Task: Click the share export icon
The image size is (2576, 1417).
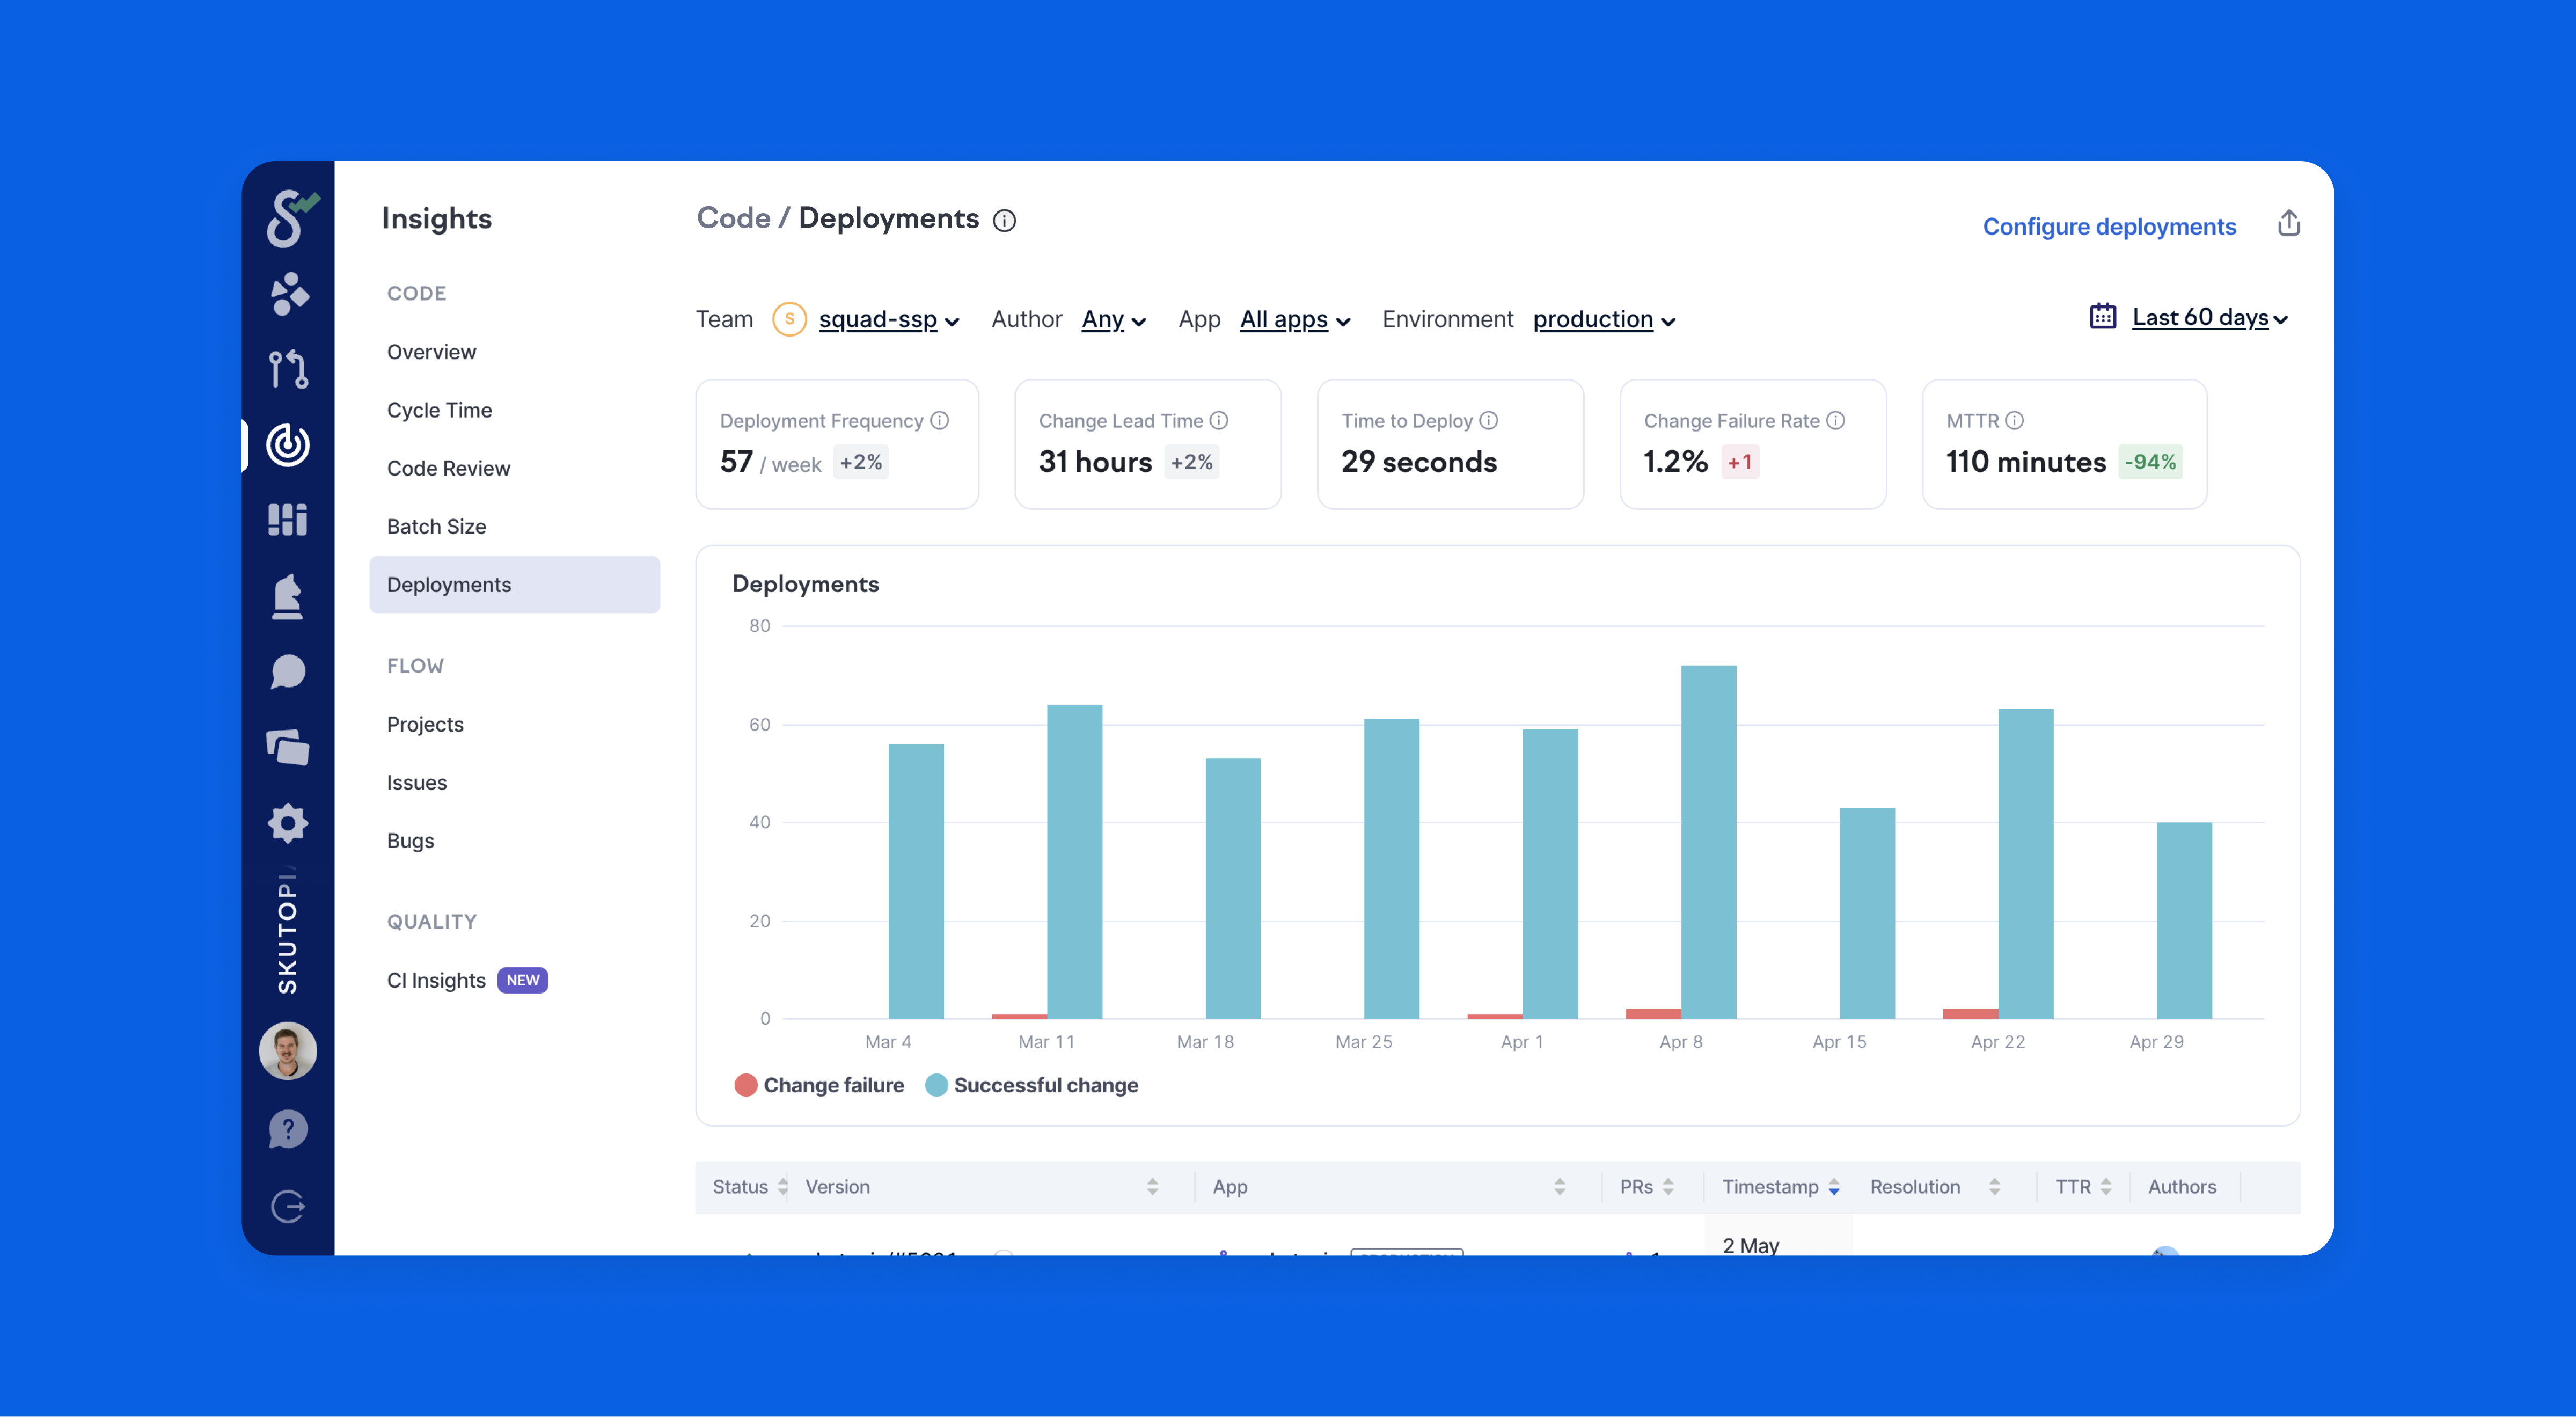Action: tap(2288, 224)
